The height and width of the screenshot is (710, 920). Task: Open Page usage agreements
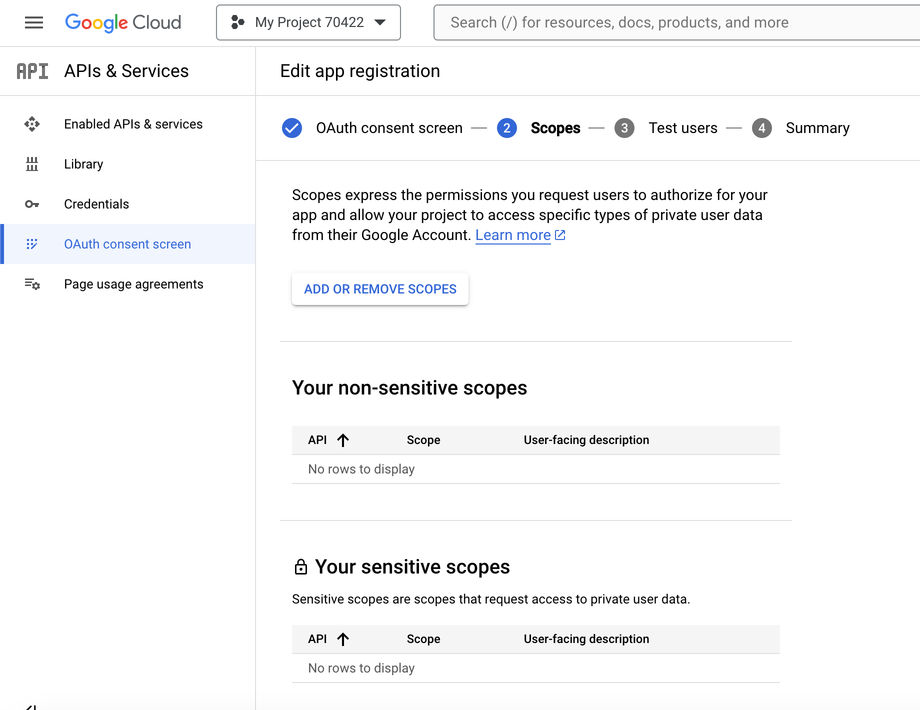(x=133, y=284)
